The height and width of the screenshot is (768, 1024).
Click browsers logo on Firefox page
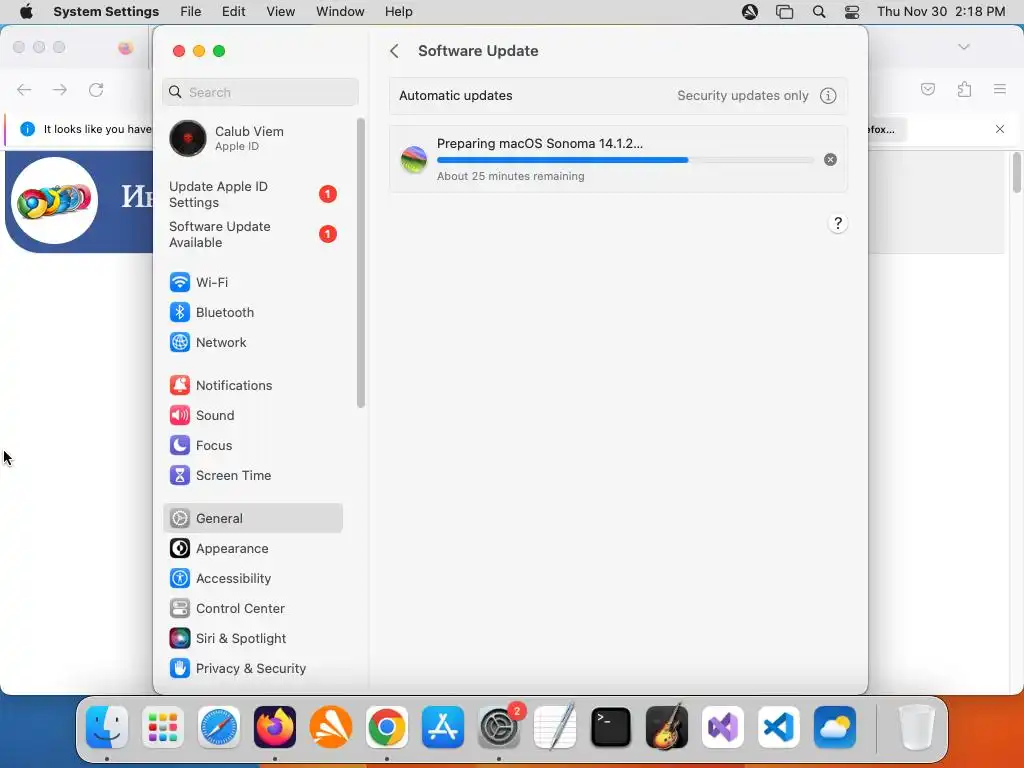[55, 200]
